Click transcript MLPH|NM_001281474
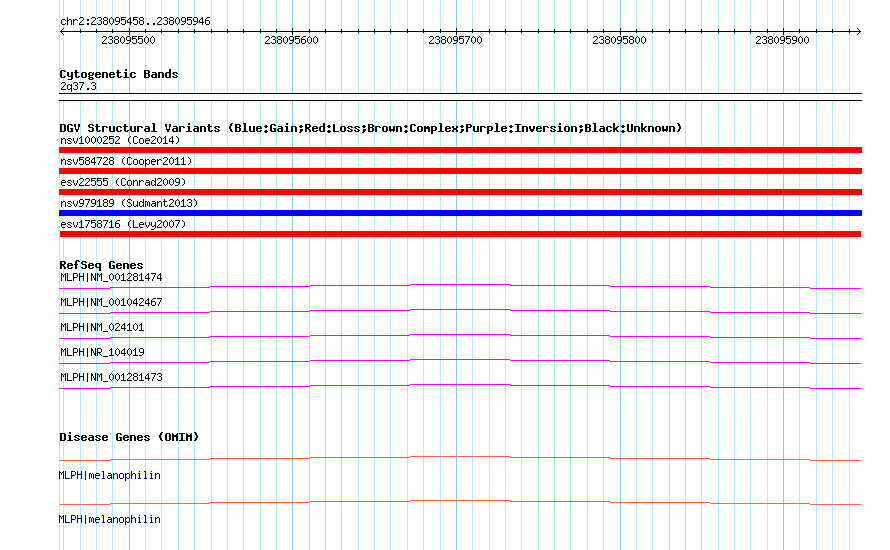 click(111, 278)
